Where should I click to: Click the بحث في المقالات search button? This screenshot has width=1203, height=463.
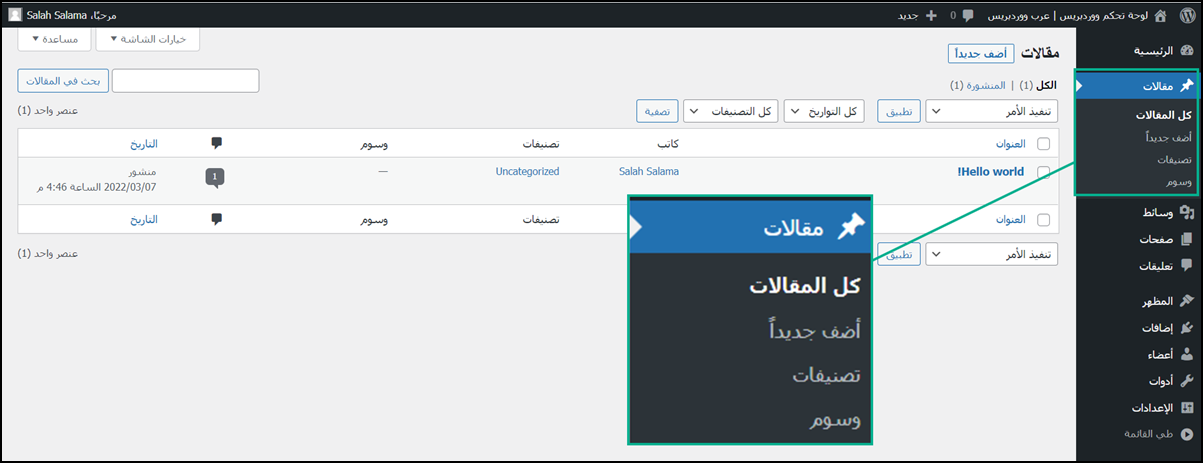(x=63, y=81)
